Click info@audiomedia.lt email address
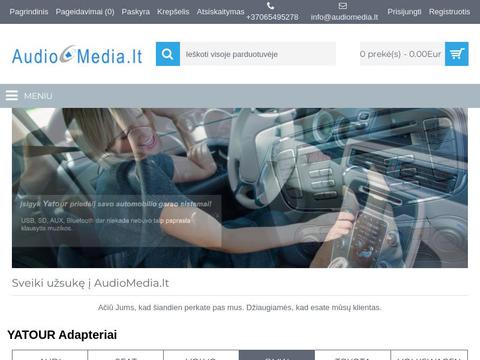480x360 pixels. click(344, 17)
